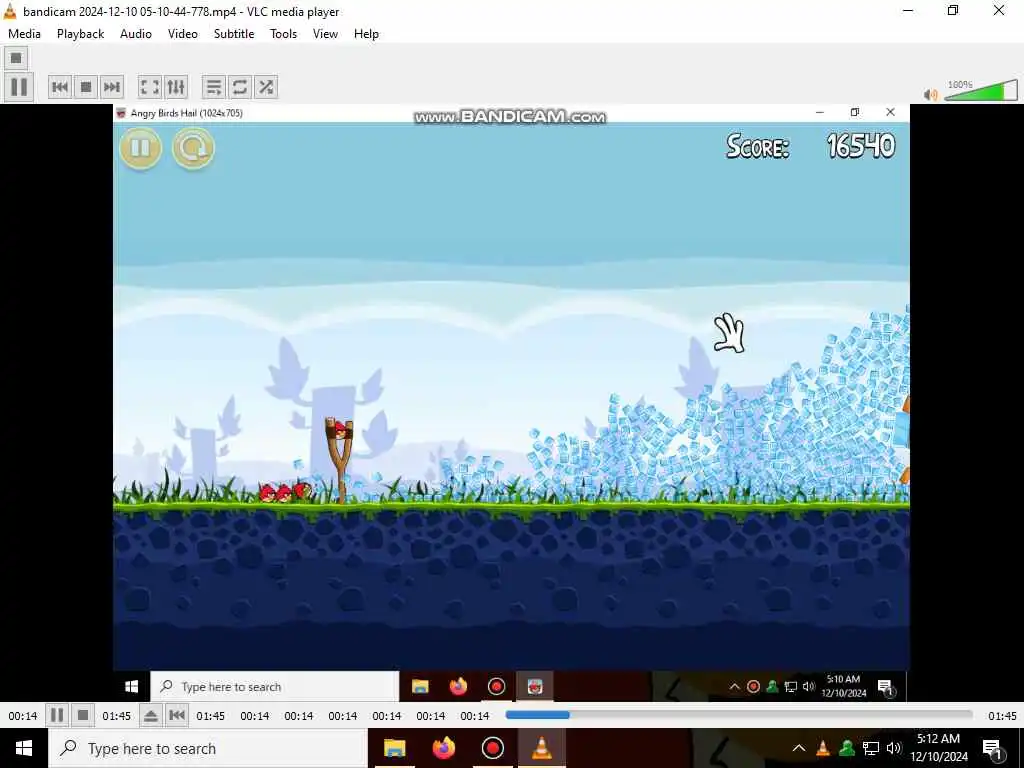1024x768 pixels.
Task: Open the clock showing 5:12 AM
Action: (x=939, y=748)
